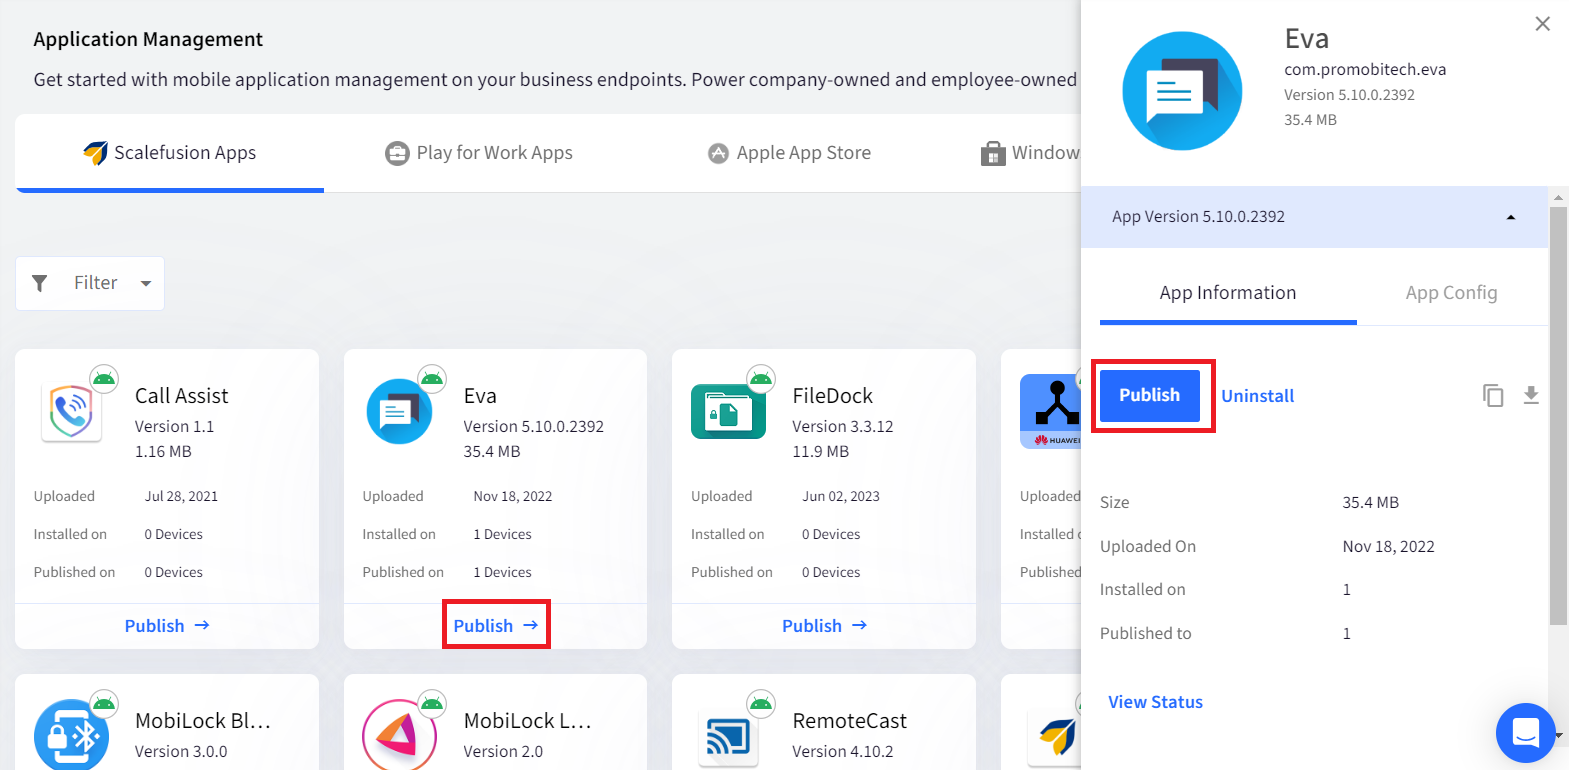Click the filter funnel icon

tap(40, 283)
